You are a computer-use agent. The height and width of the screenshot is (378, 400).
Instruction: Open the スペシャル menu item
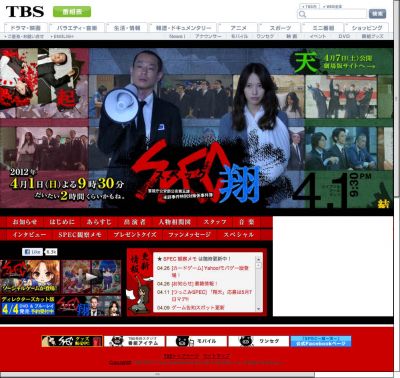(x=239, y=235)
